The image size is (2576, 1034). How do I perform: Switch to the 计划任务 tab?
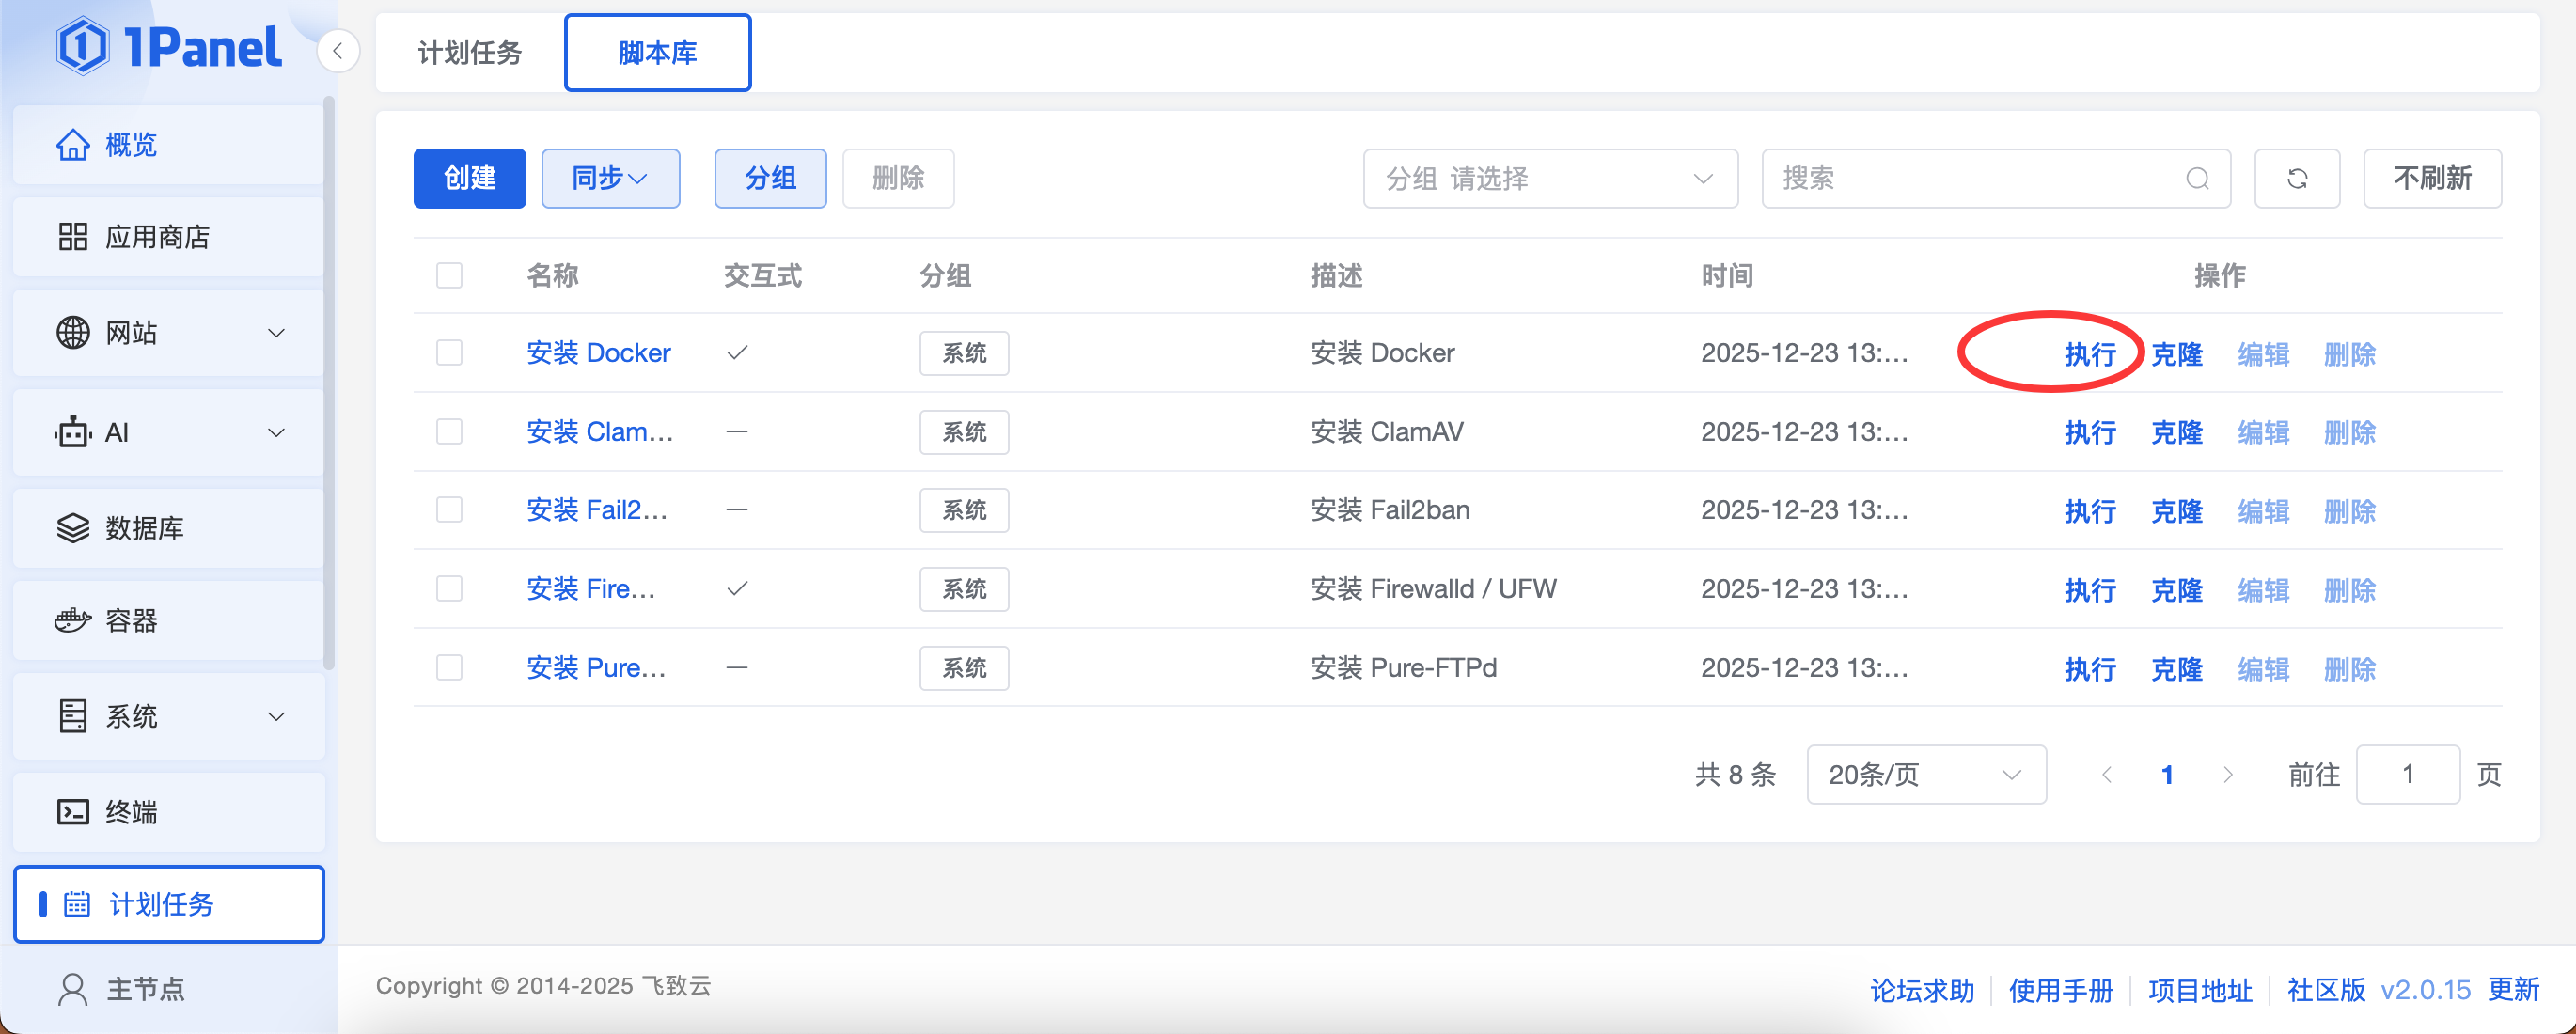pos(470,52)
